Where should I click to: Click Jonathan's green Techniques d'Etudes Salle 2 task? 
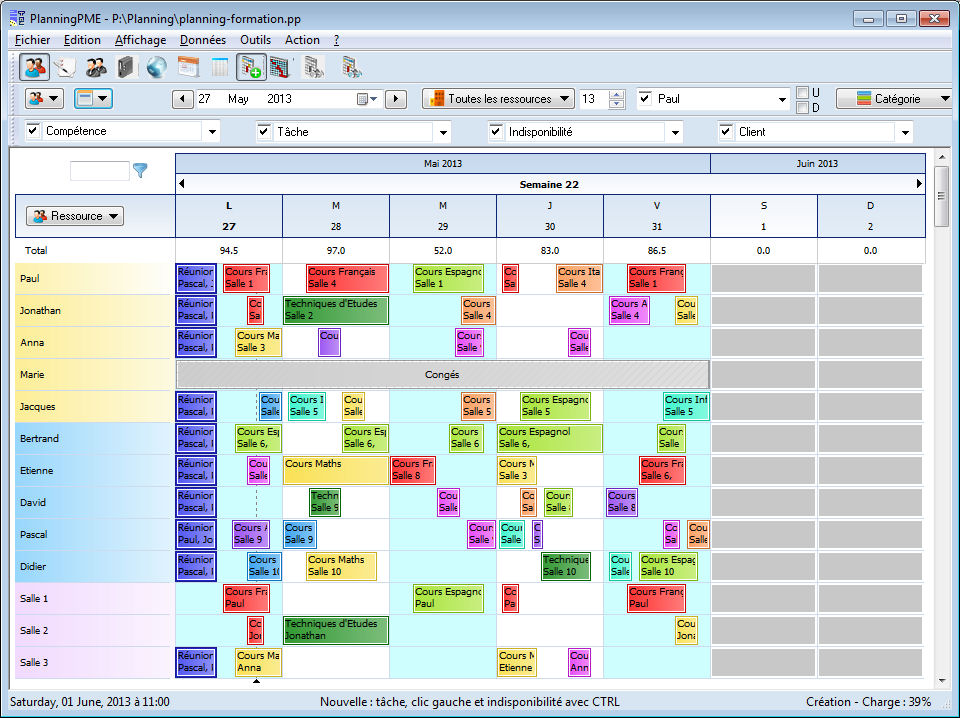pos(336,310)
